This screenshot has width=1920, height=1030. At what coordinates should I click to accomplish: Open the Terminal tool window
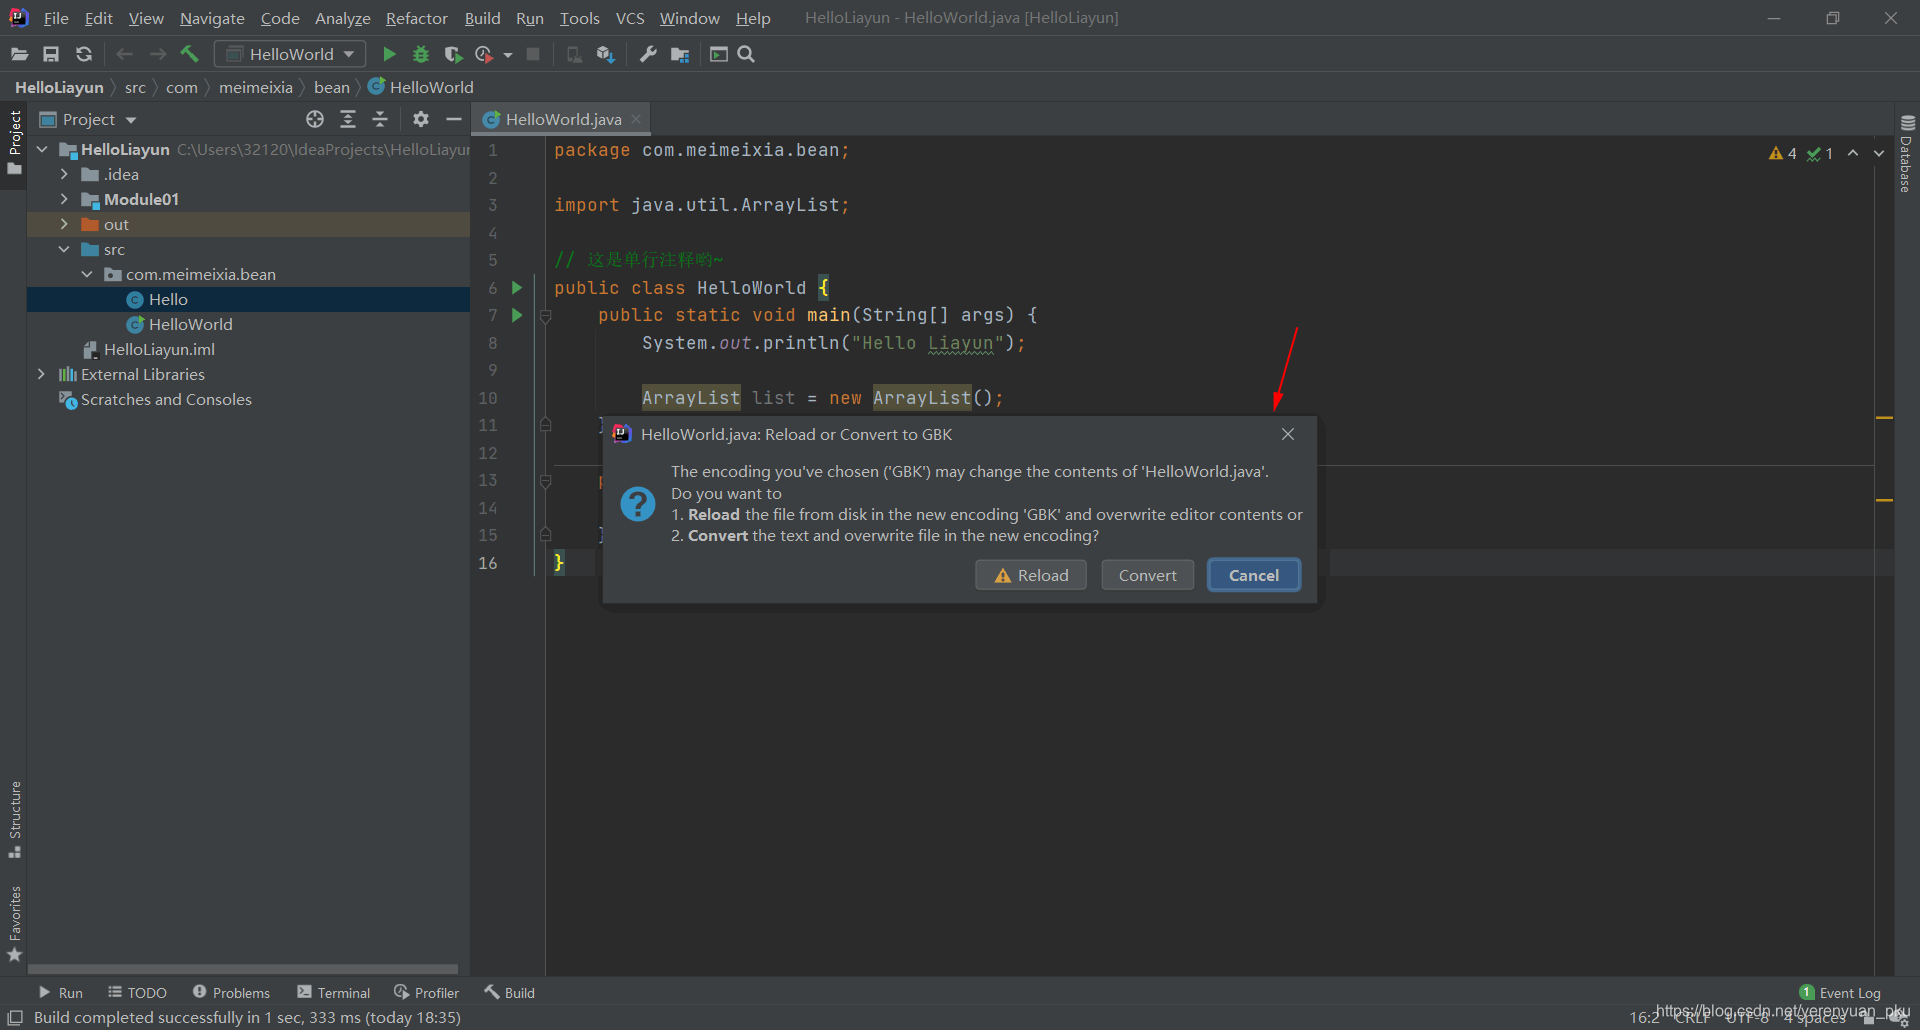tap(333, 992)
